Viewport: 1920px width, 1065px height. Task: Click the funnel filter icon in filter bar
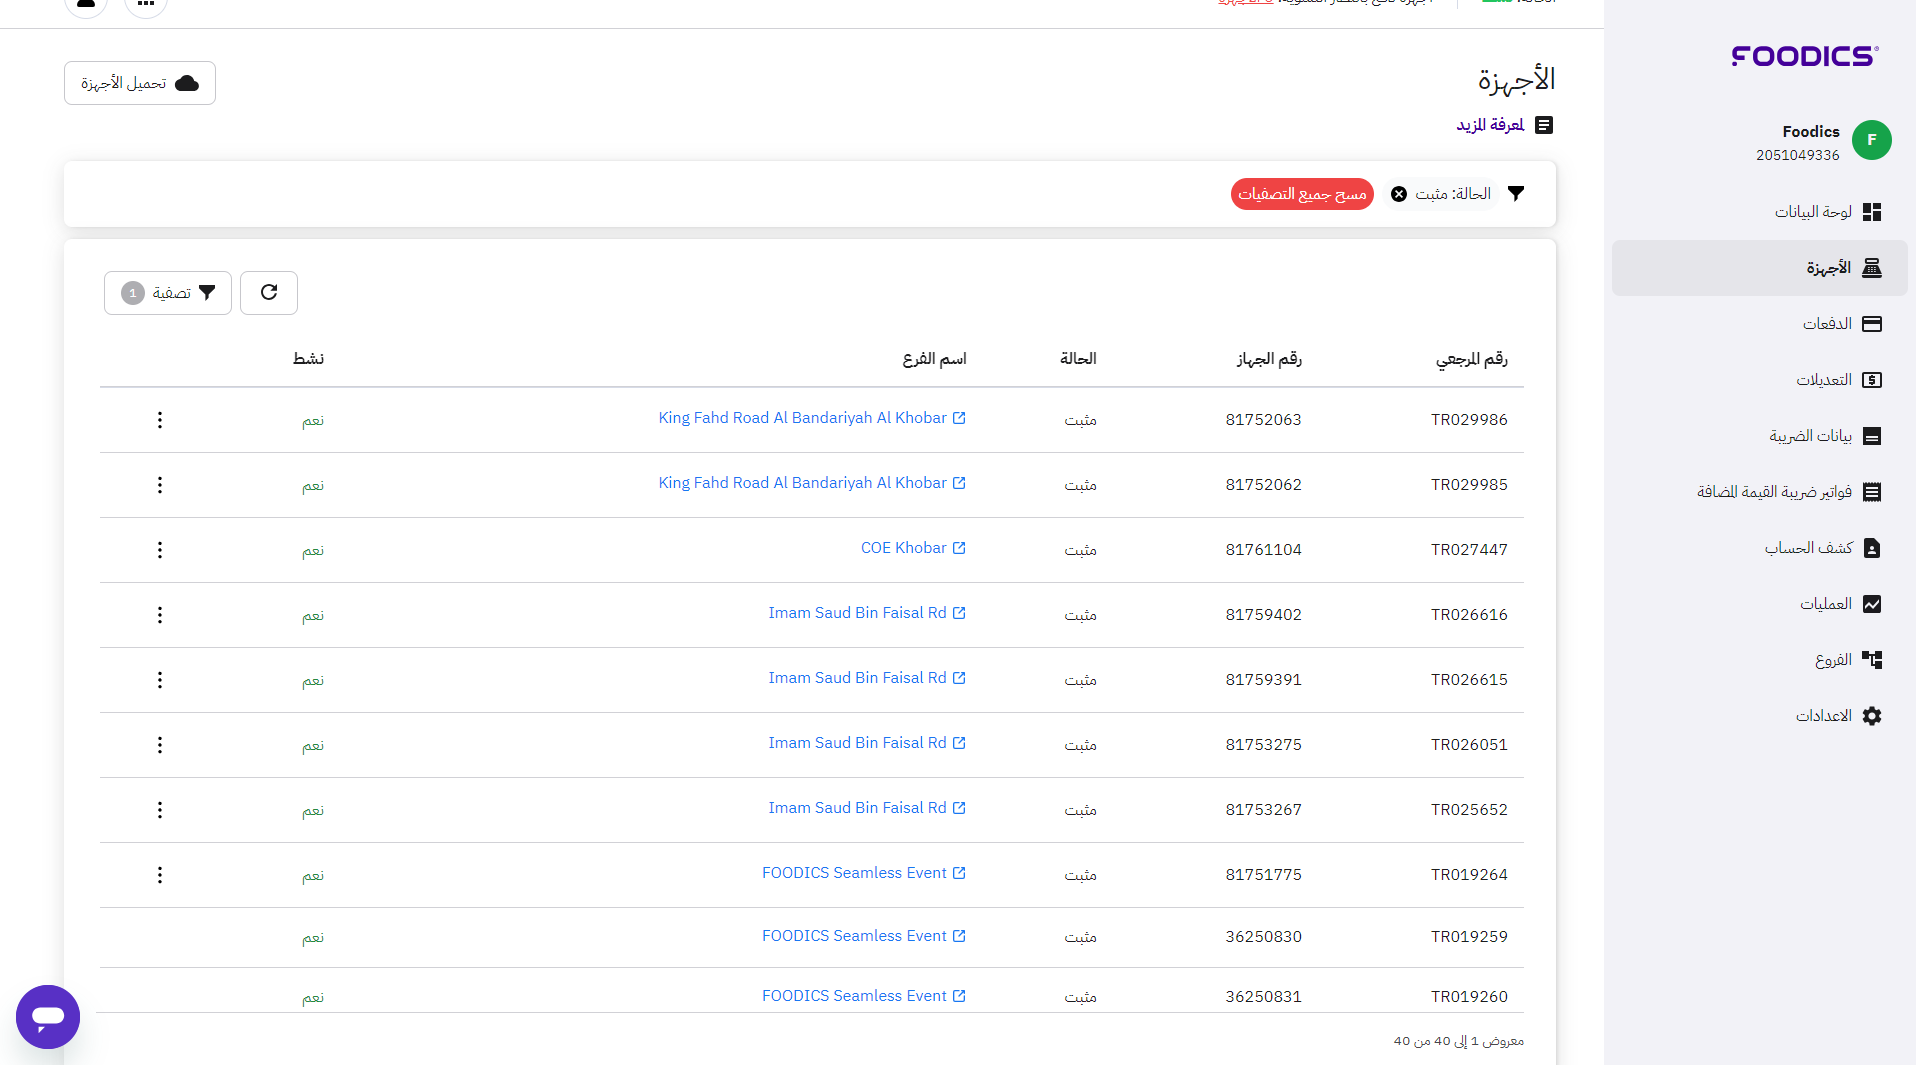pos(1516,194)
